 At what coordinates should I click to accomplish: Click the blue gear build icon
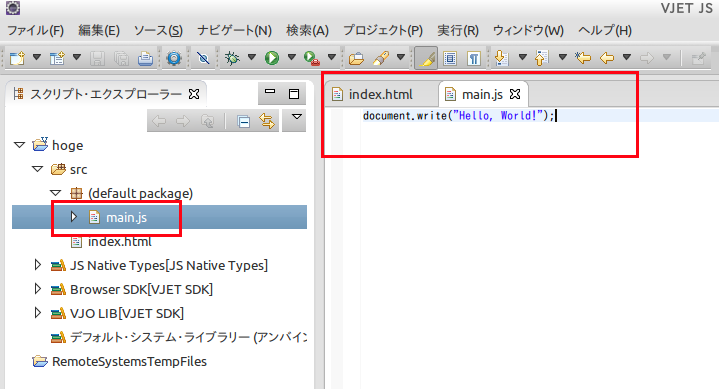tap(174, 58)
